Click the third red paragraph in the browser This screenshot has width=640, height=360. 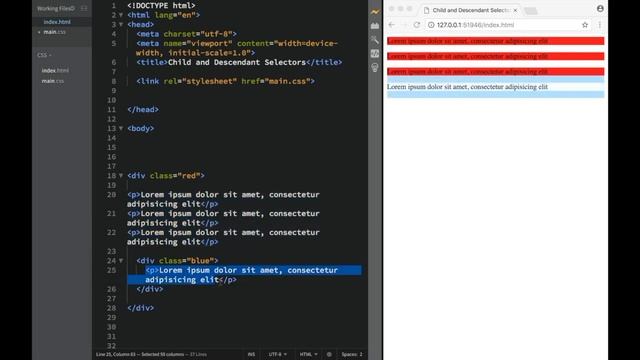pyautogui.click(x=496, y=72)
